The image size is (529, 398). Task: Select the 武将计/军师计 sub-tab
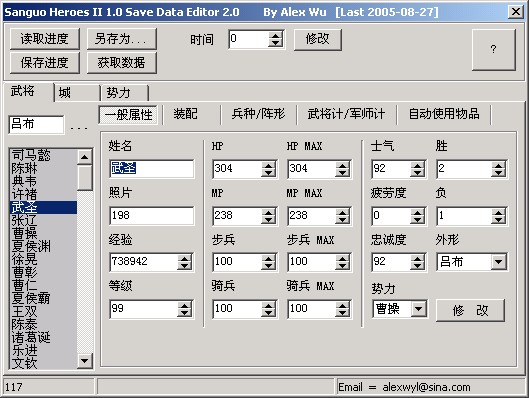pyautogui.click(x=346, y=114)
